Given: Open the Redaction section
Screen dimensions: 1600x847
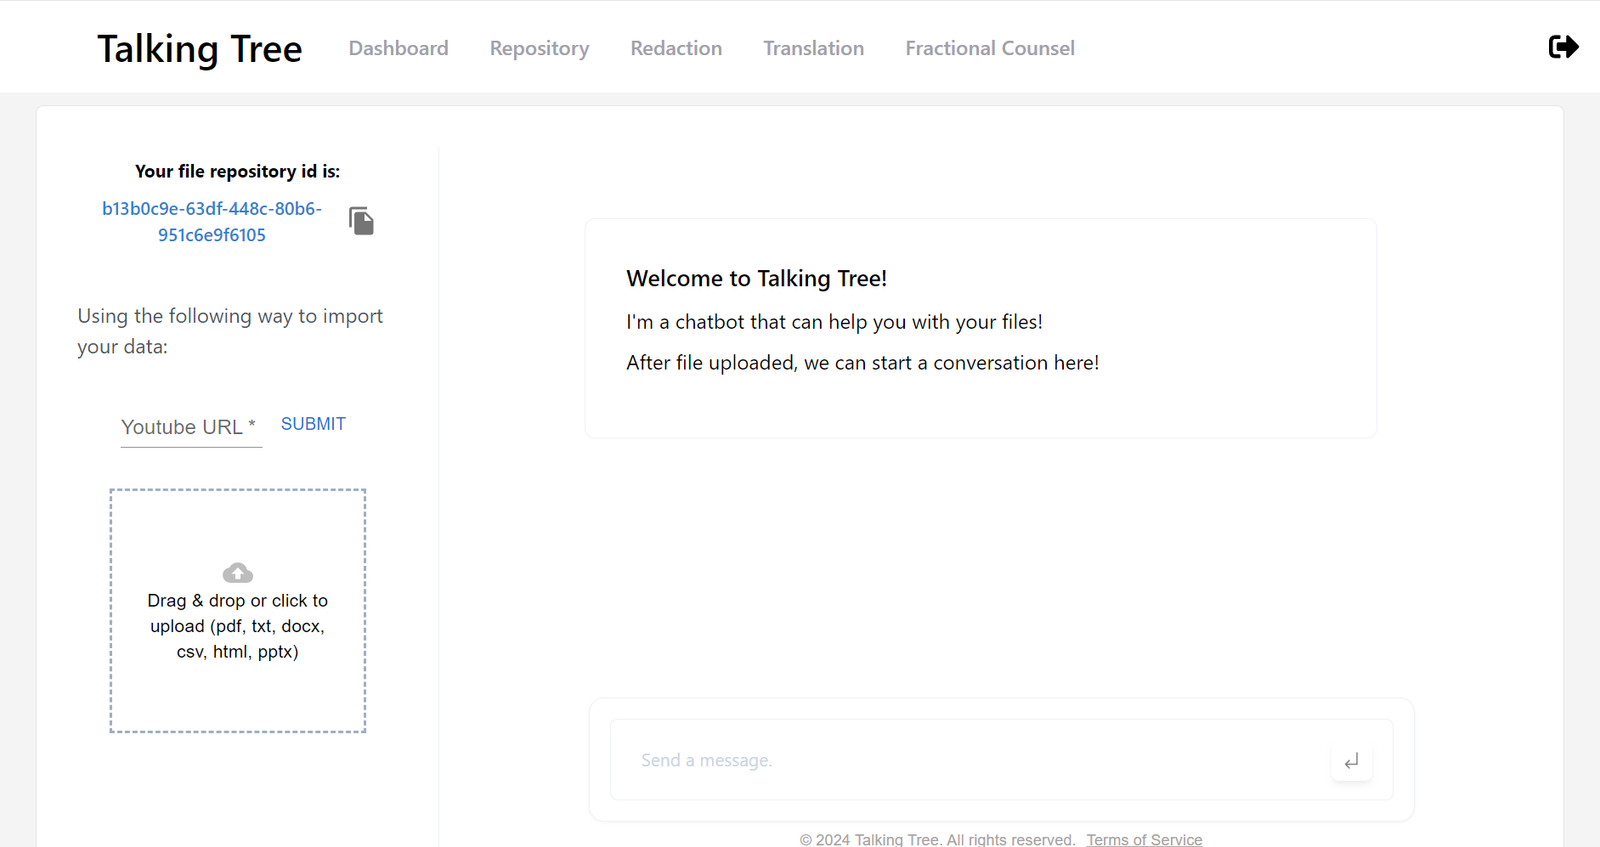Looking at the screenshot, I should click(676, 48).
